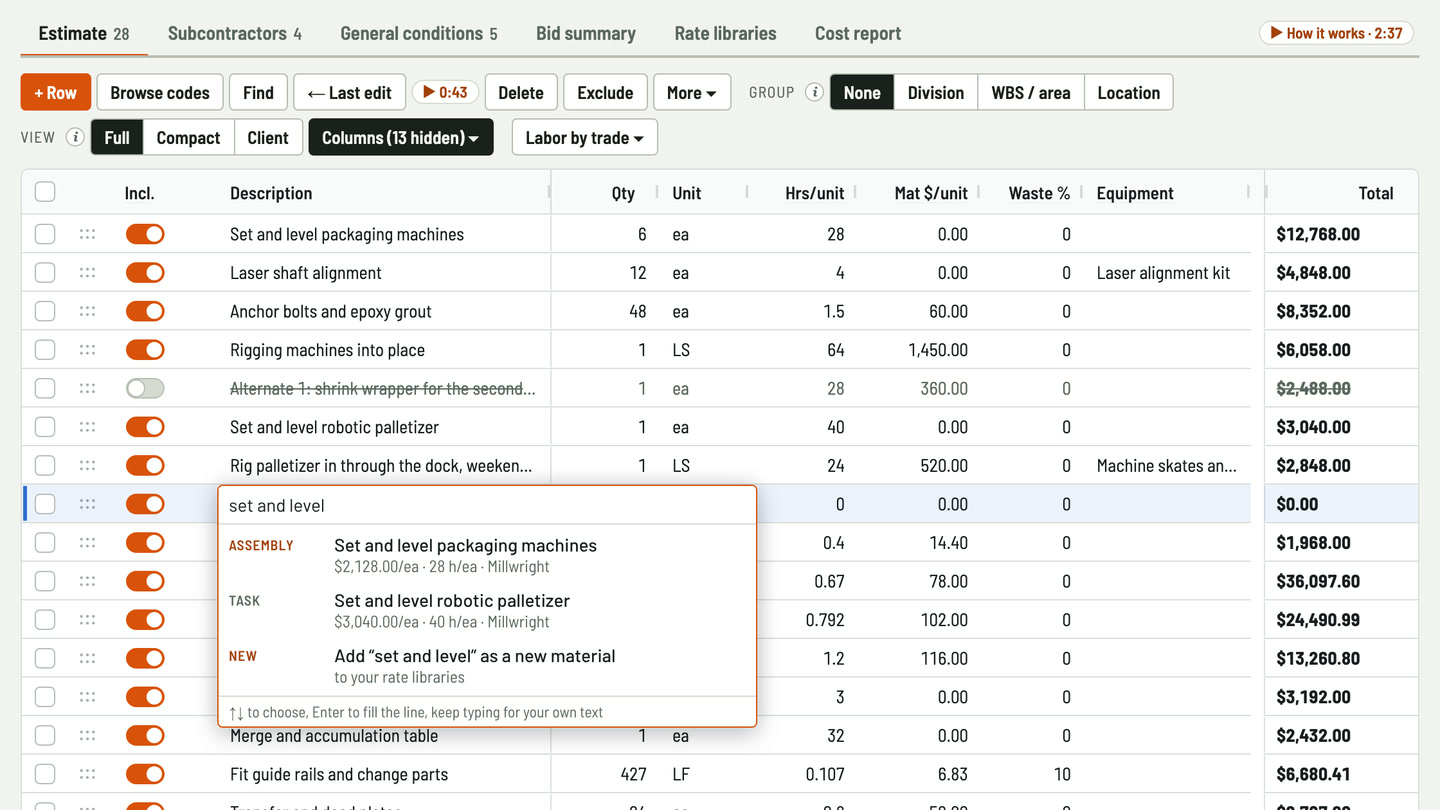Click drag handle for Set and level robotic palletizer

[87, 427]
